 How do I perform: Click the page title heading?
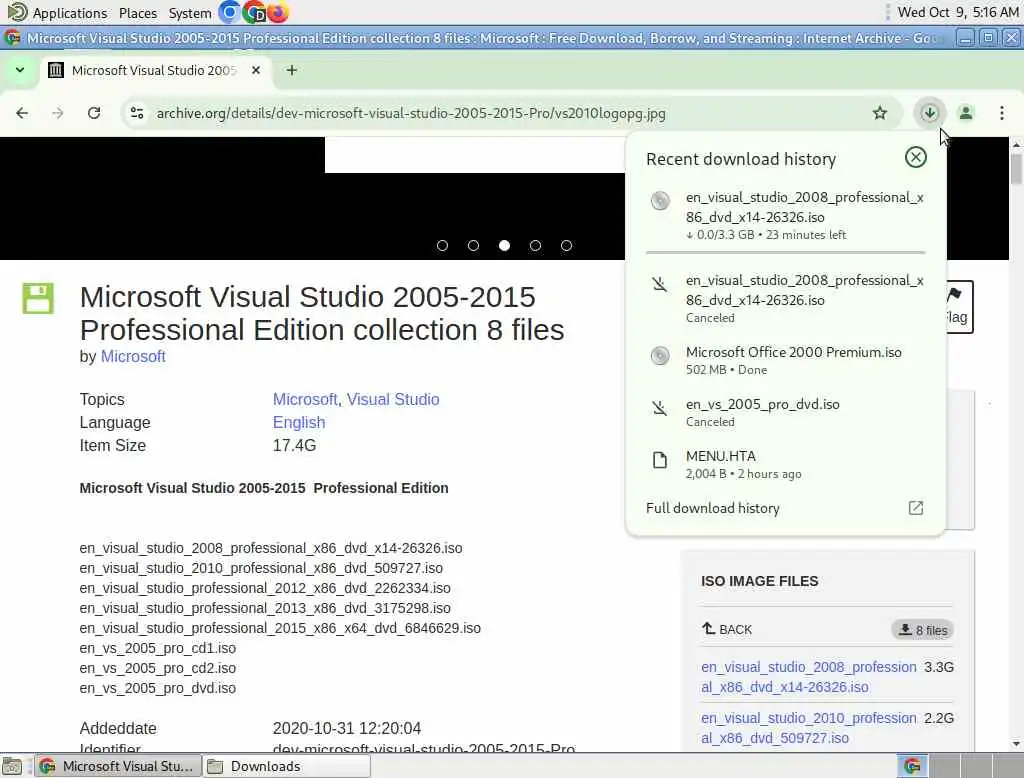pos(322,313)
